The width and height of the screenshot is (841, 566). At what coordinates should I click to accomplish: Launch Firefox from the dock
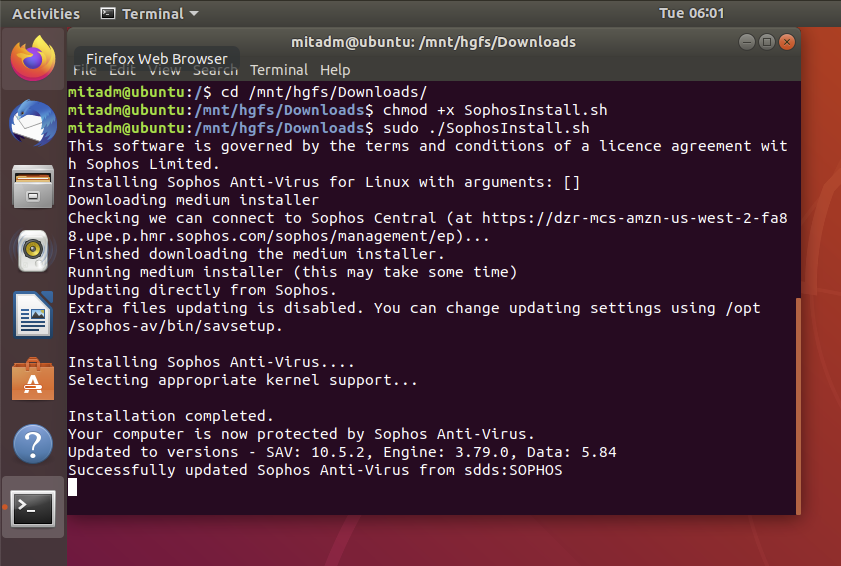tap(33, 58)
